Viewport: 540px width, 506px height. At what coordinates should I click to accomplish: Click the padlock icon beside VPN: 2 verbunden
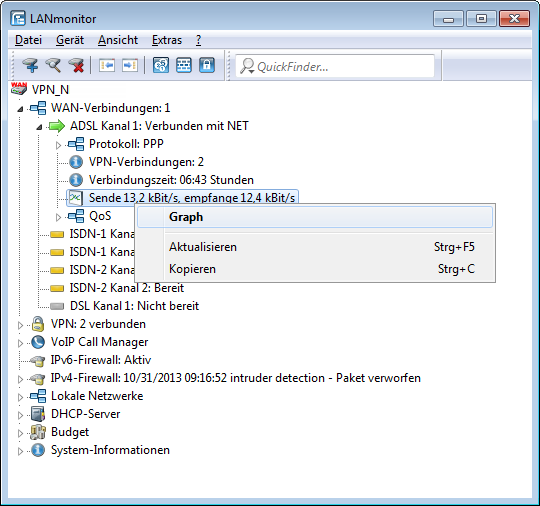(38, 324)
